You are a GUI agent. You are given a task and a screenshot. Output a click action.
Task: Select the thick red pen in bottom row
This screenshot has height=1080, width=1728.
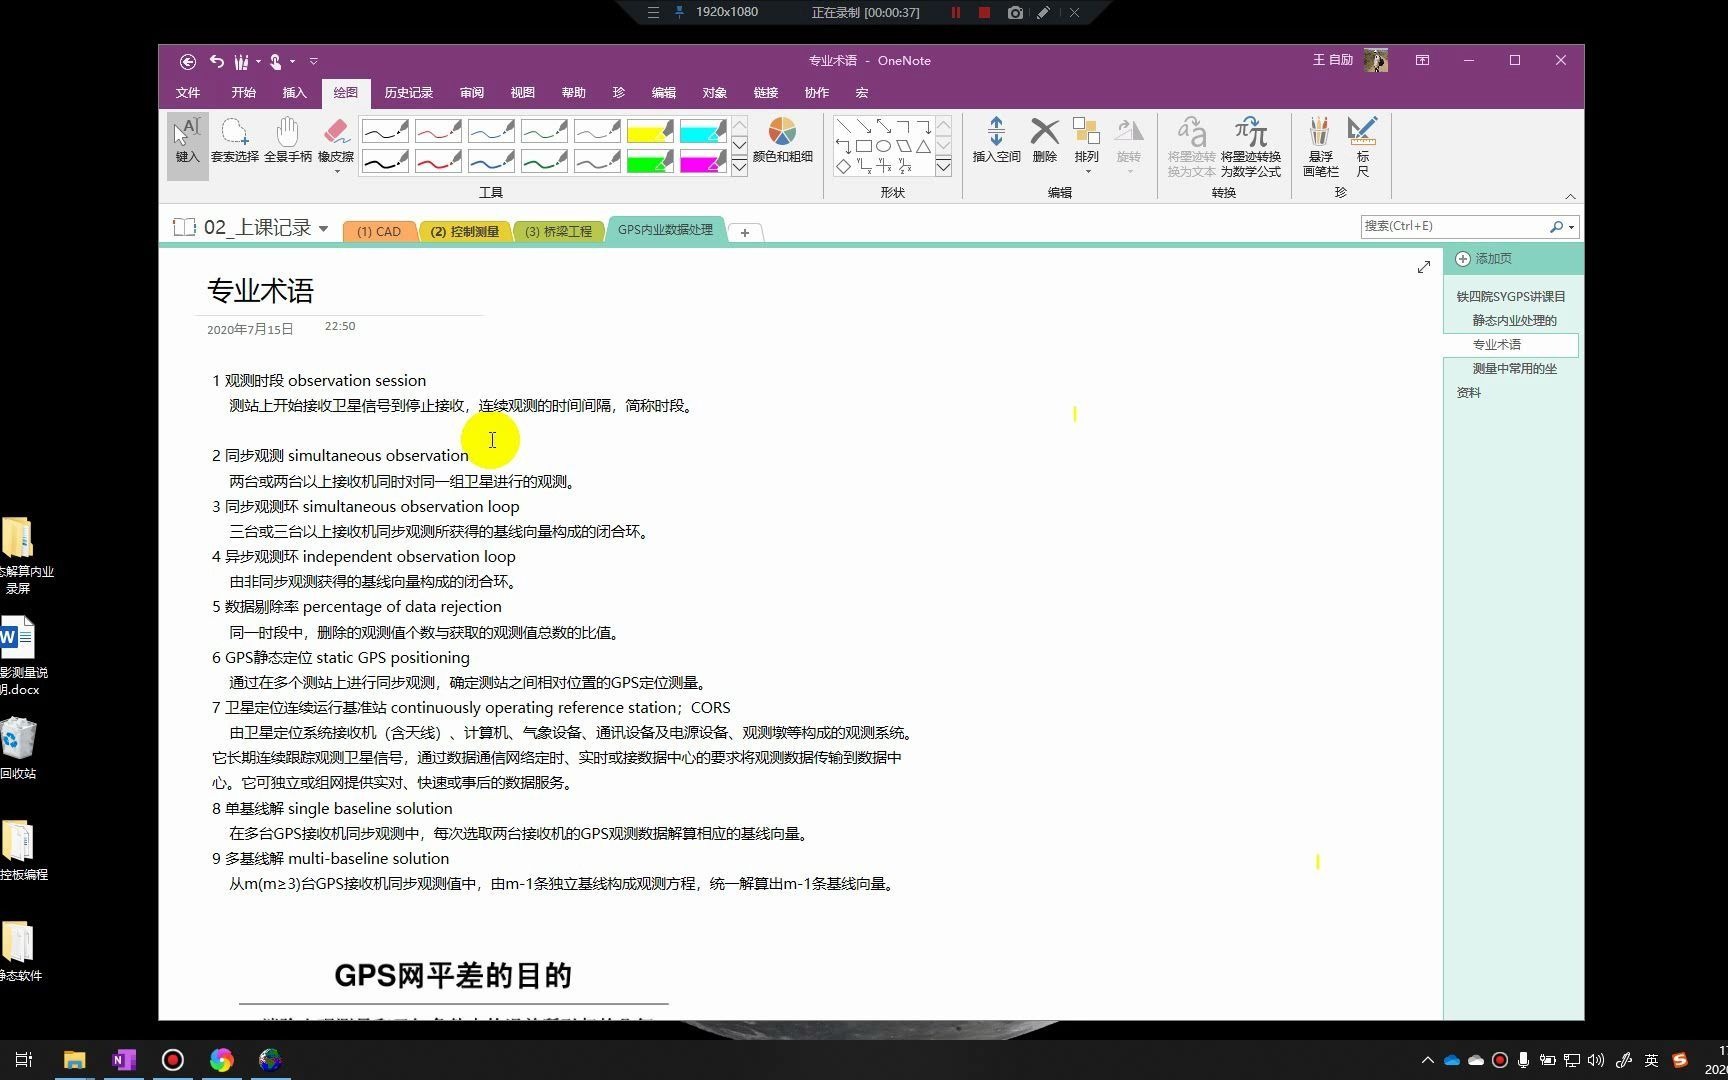click(438, 161)
